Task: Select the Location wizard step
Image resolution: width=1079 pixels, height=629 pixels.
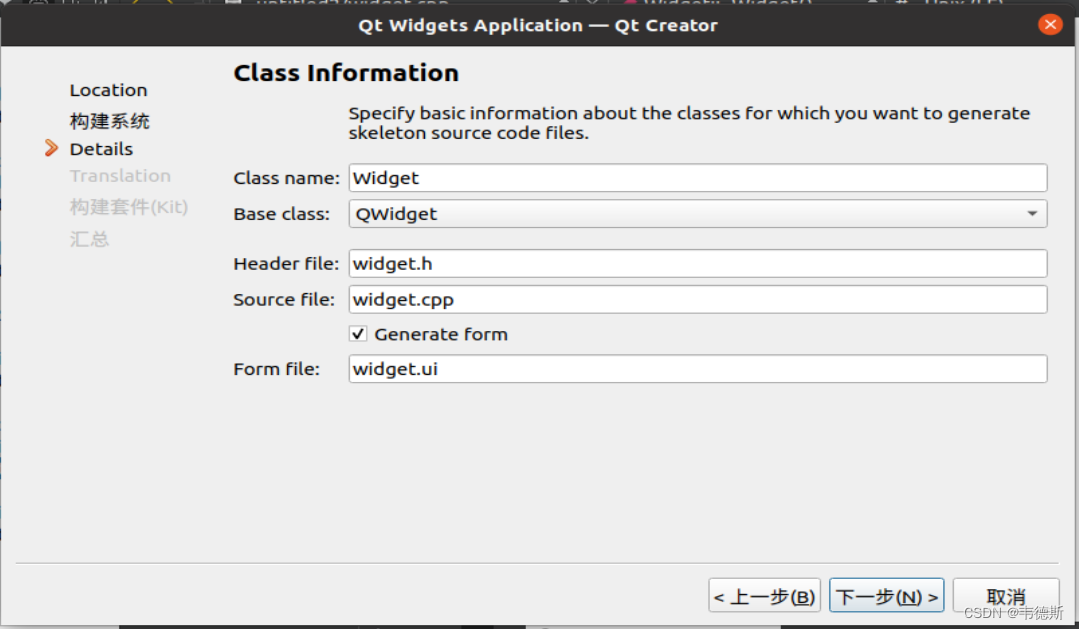Action: 108,90
